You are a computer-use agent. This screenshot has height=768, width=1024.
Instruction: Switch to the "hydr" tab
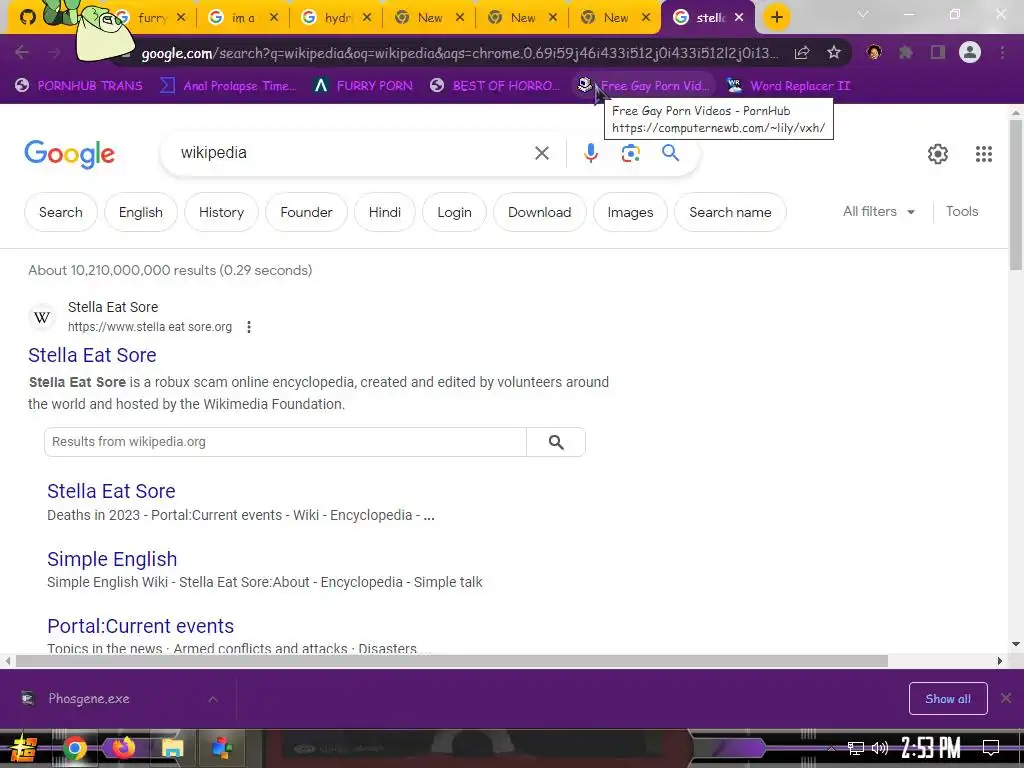pos(336,18)
